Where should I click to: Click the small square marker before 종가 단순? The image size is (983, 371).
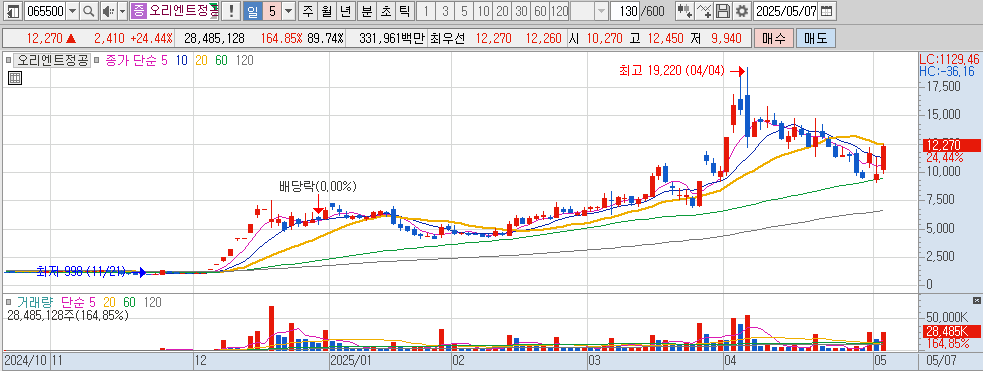pos(97,61)
